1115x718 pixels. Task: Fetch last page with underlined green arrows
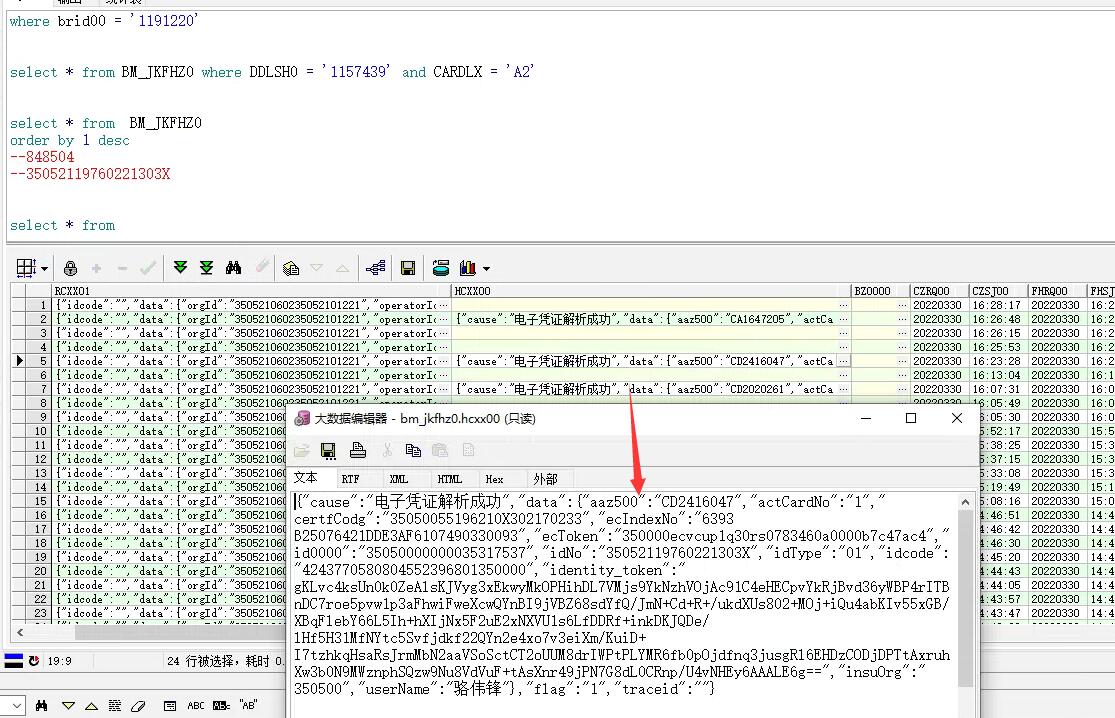click(206, 267)
